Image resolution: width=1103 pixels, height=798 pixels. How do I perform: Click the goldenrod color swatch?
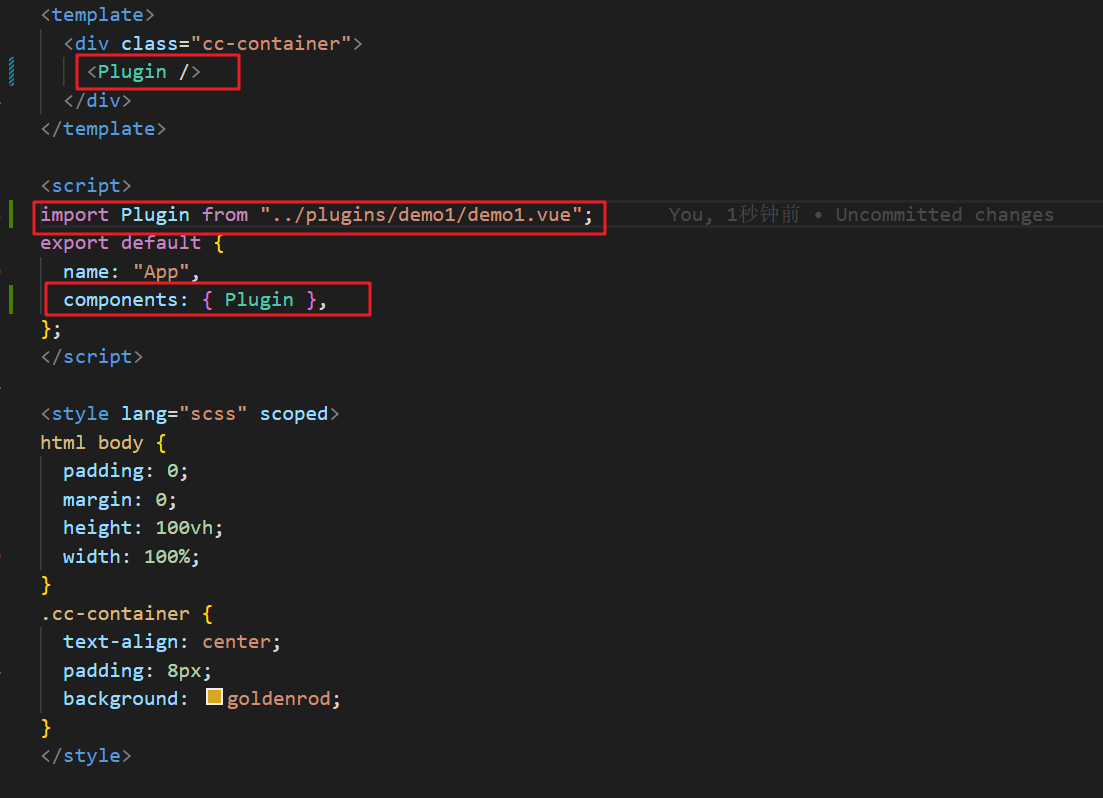click(x=214, y=697)
